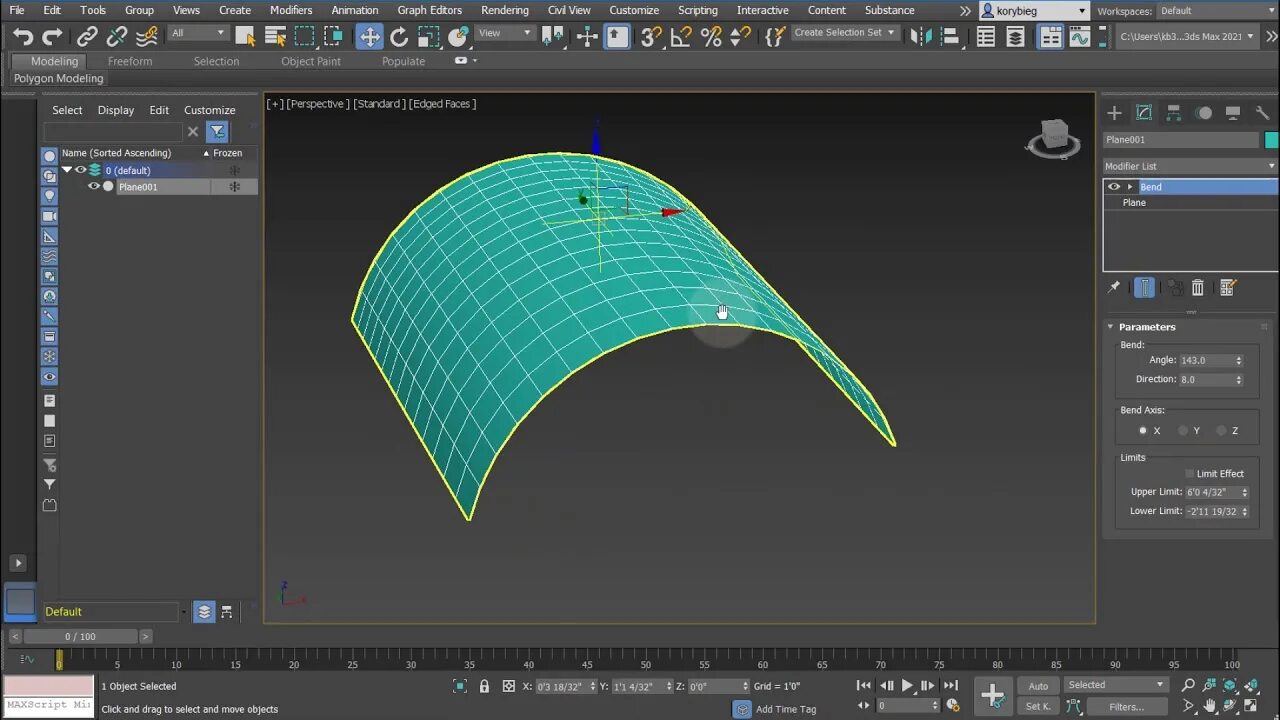Enable the Limit Effect checkbox

(x=1189, y=474)
